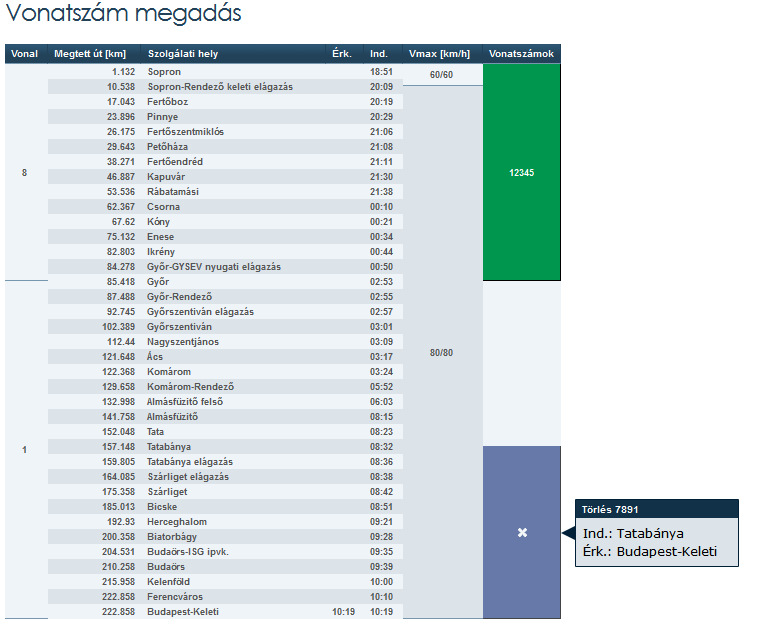This screenshot has height=625, width=758.
Task: Select the Tata station row
Action: pyautogui.click(x=225, y=431)
